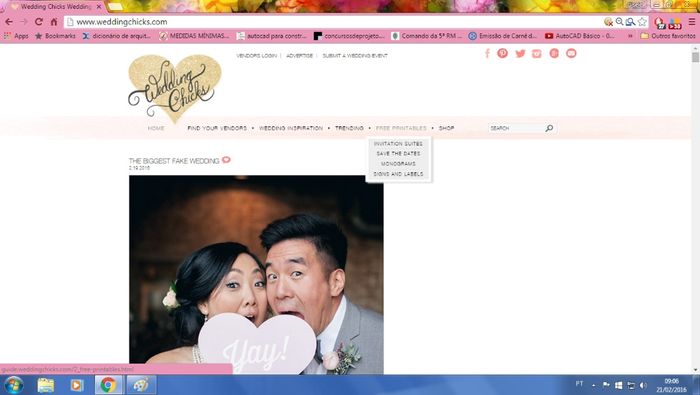The width and height of the screenshot is (700, 395).
Task: Open Windows Media Player from taskbar
Action: (x=76, y=385)
